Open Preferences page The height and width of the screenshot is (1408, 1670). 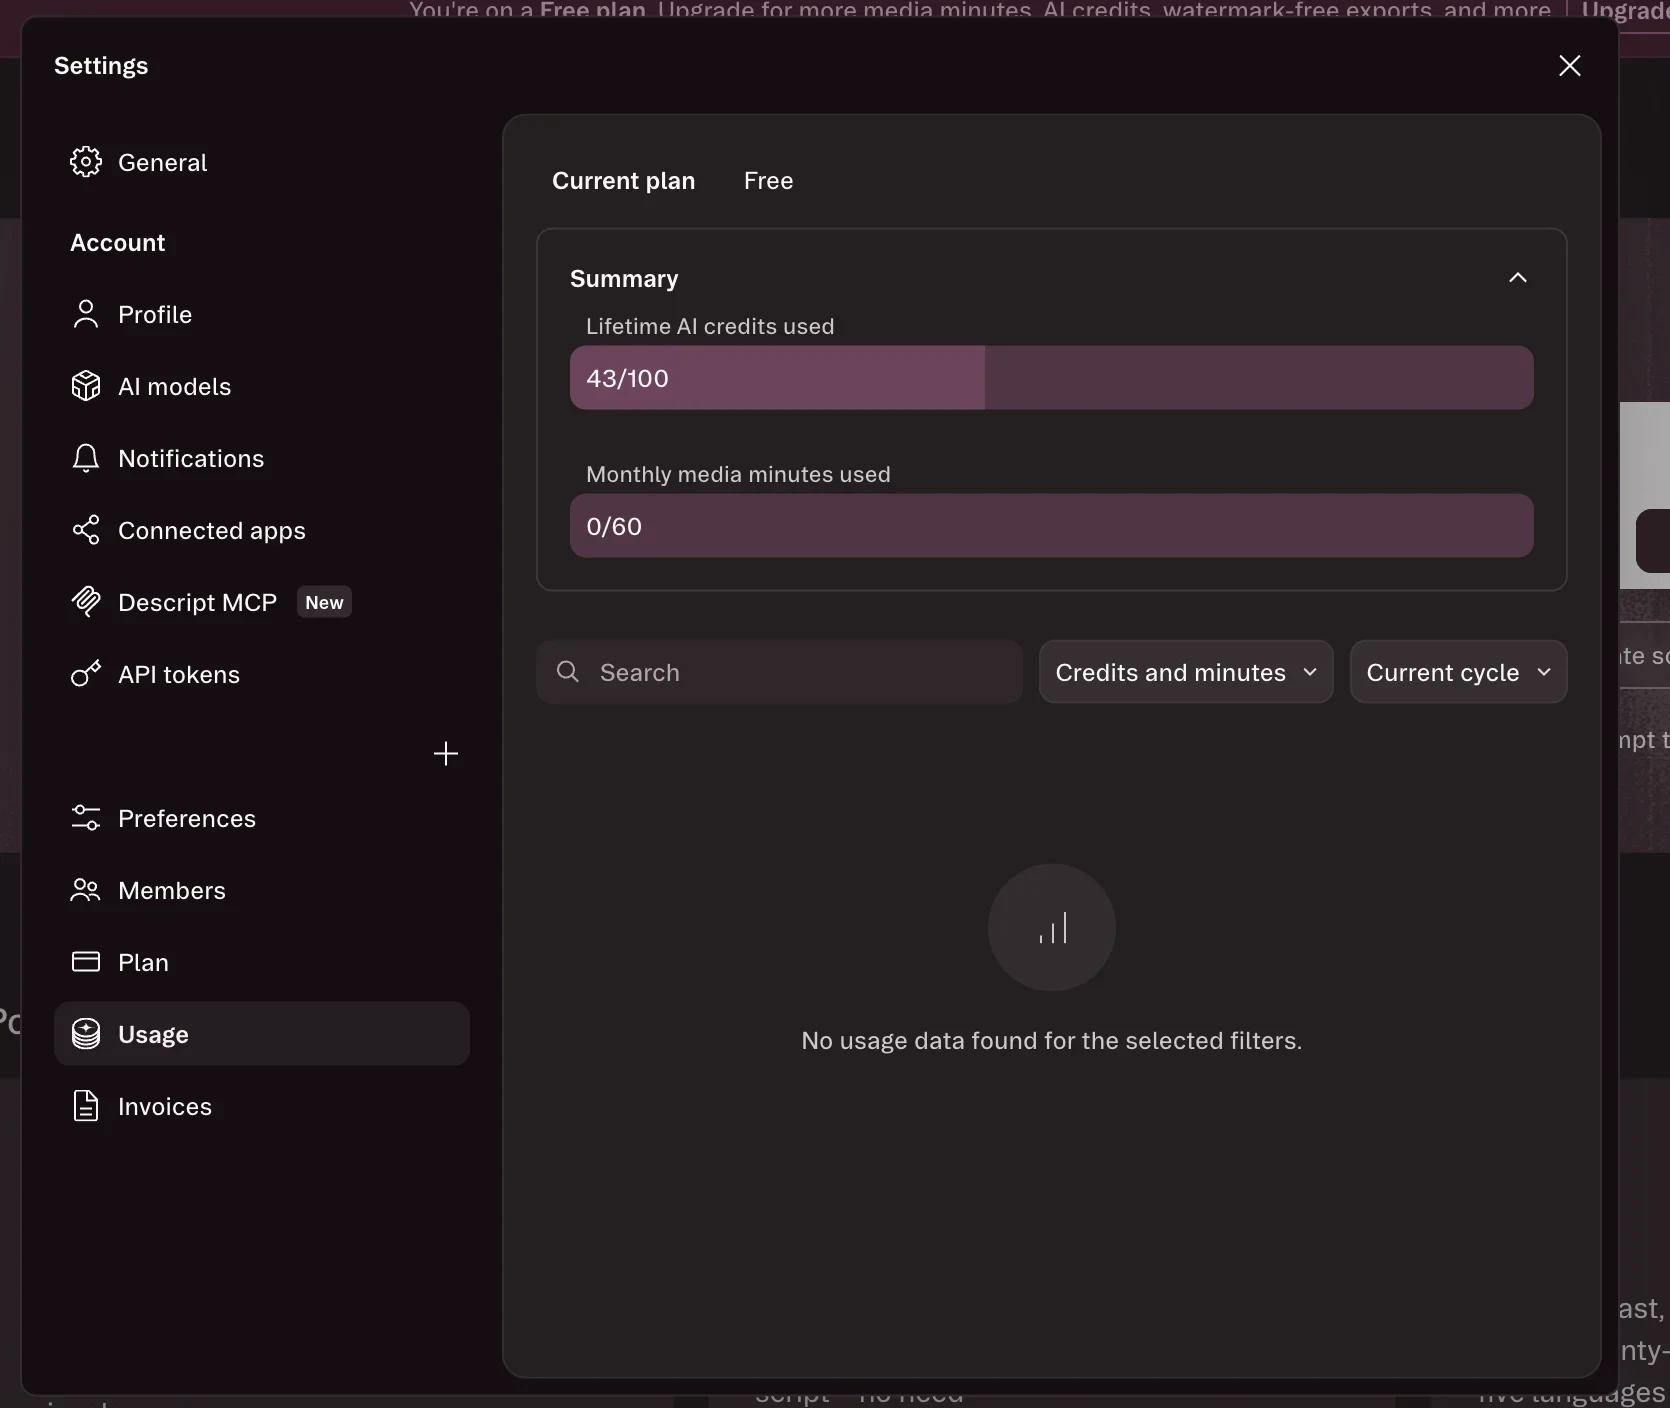coord(262,818)
